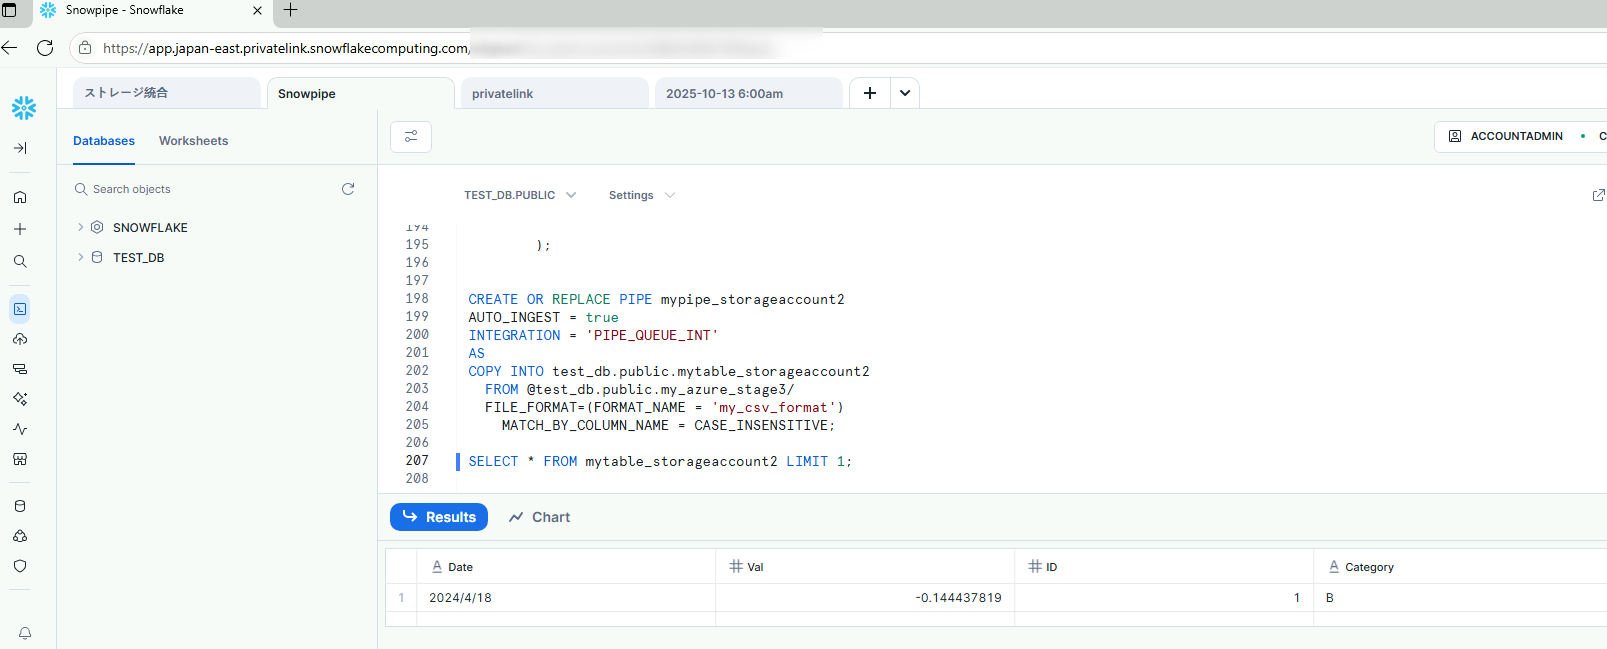Open the TEST_DB.PUBLIC context dropdown
The image size is (1607, 649).
point(520,195)
